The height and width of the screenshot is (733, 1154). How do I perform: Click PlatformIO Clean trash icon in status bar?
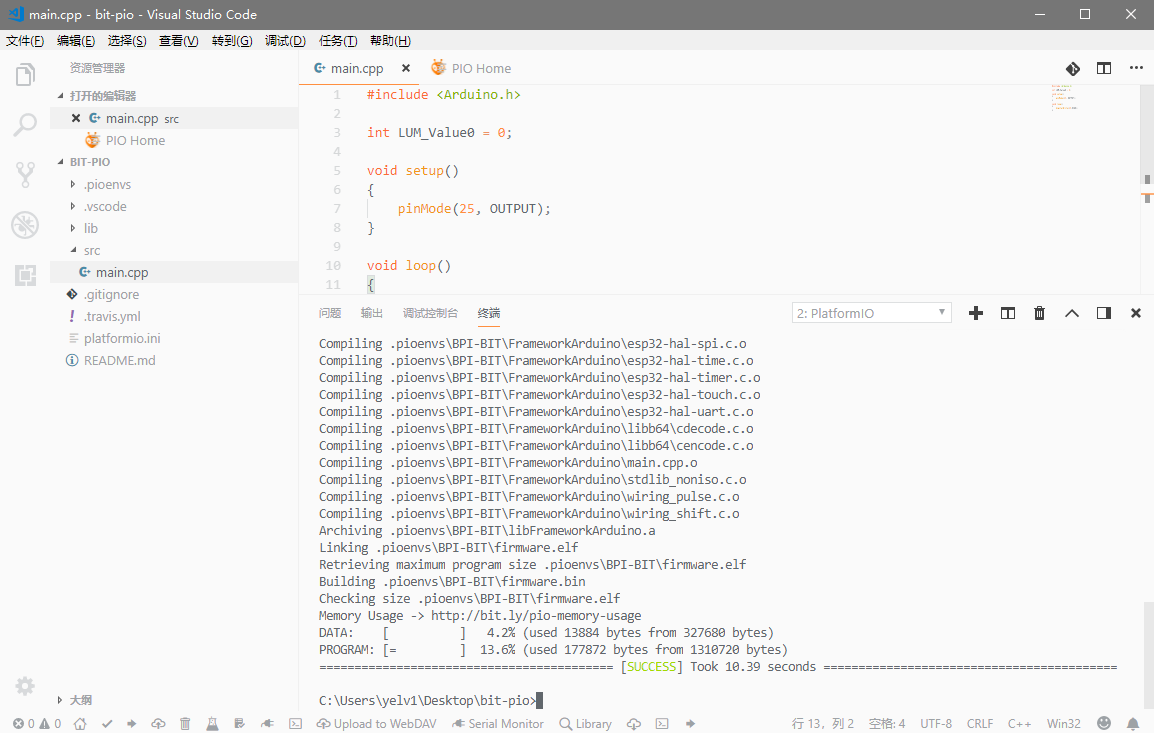point(185,724)
